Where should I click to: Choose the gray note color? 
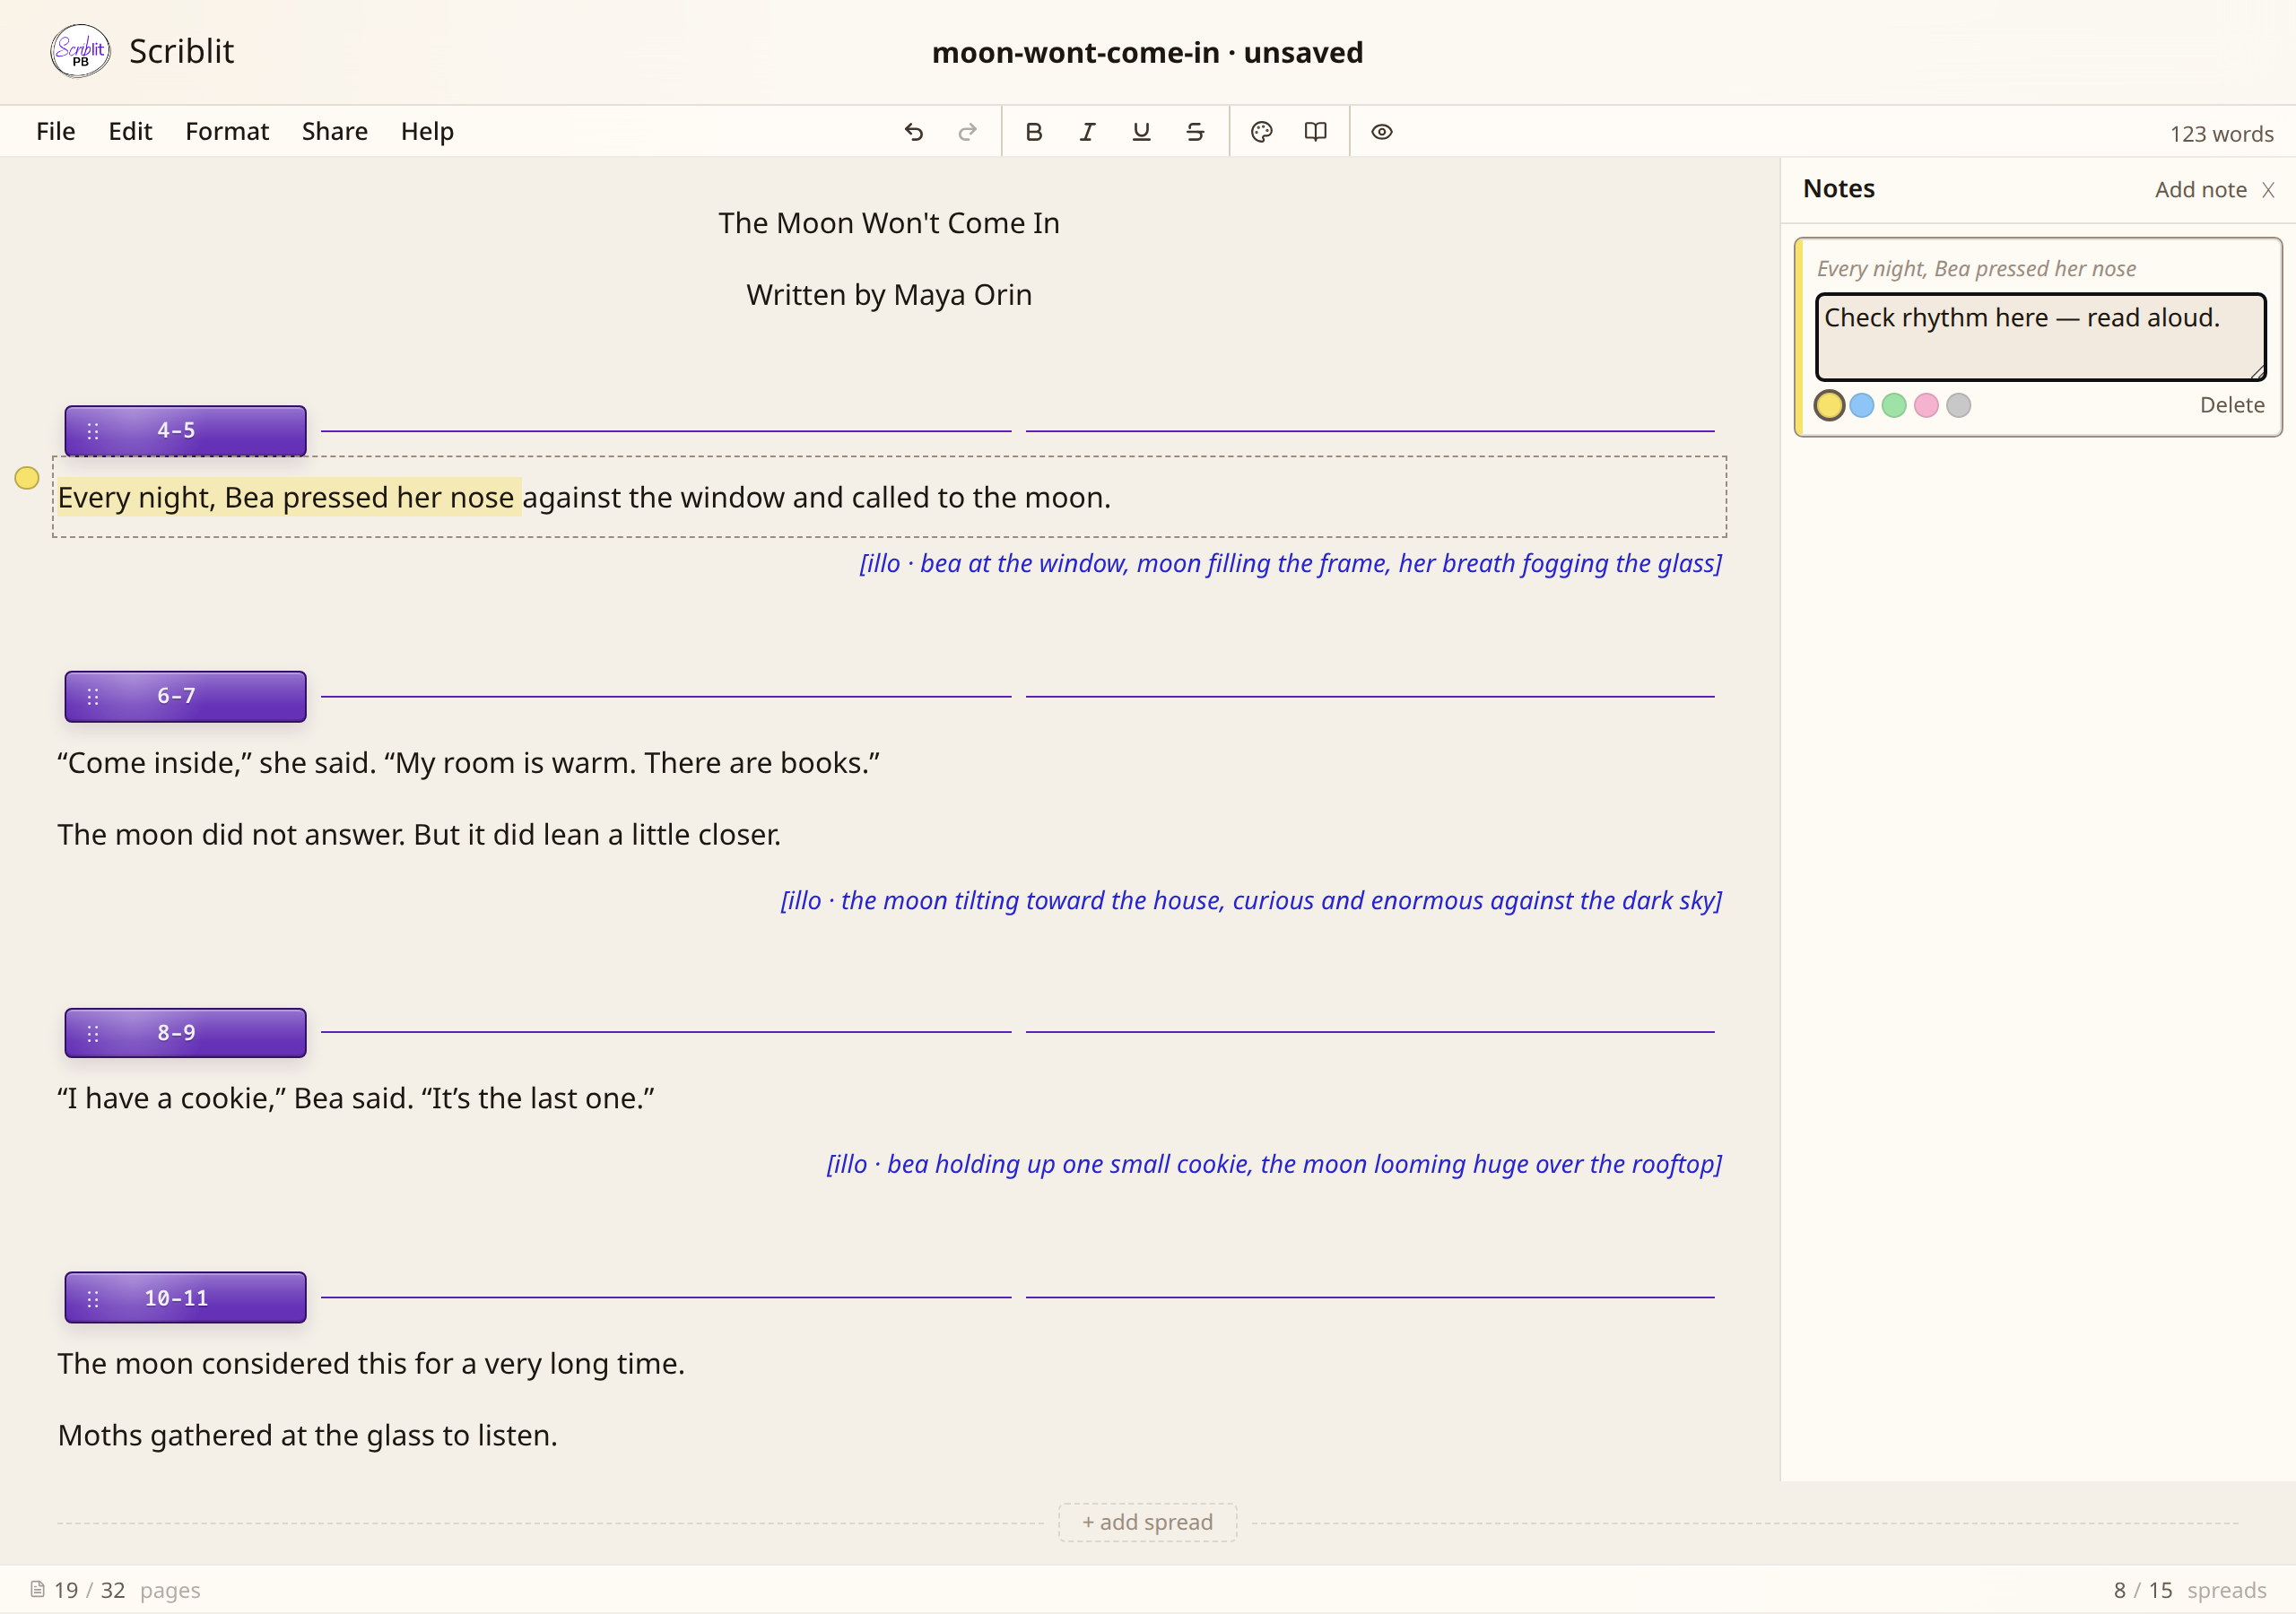[x=1958, y=405]
